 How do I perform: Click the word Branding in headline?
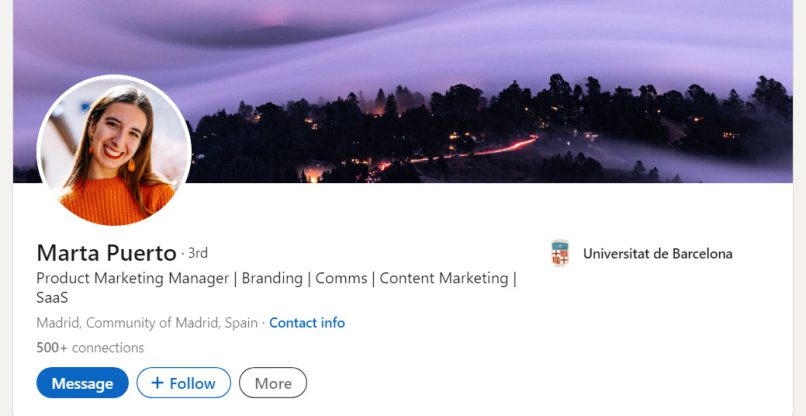(272, 279)
